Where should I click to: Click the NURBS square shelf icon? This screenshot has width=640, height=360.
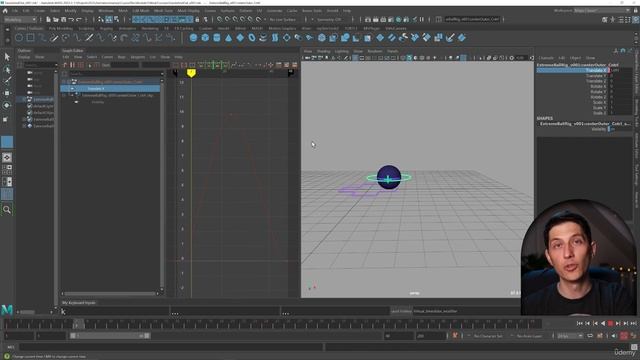[31, 38]
